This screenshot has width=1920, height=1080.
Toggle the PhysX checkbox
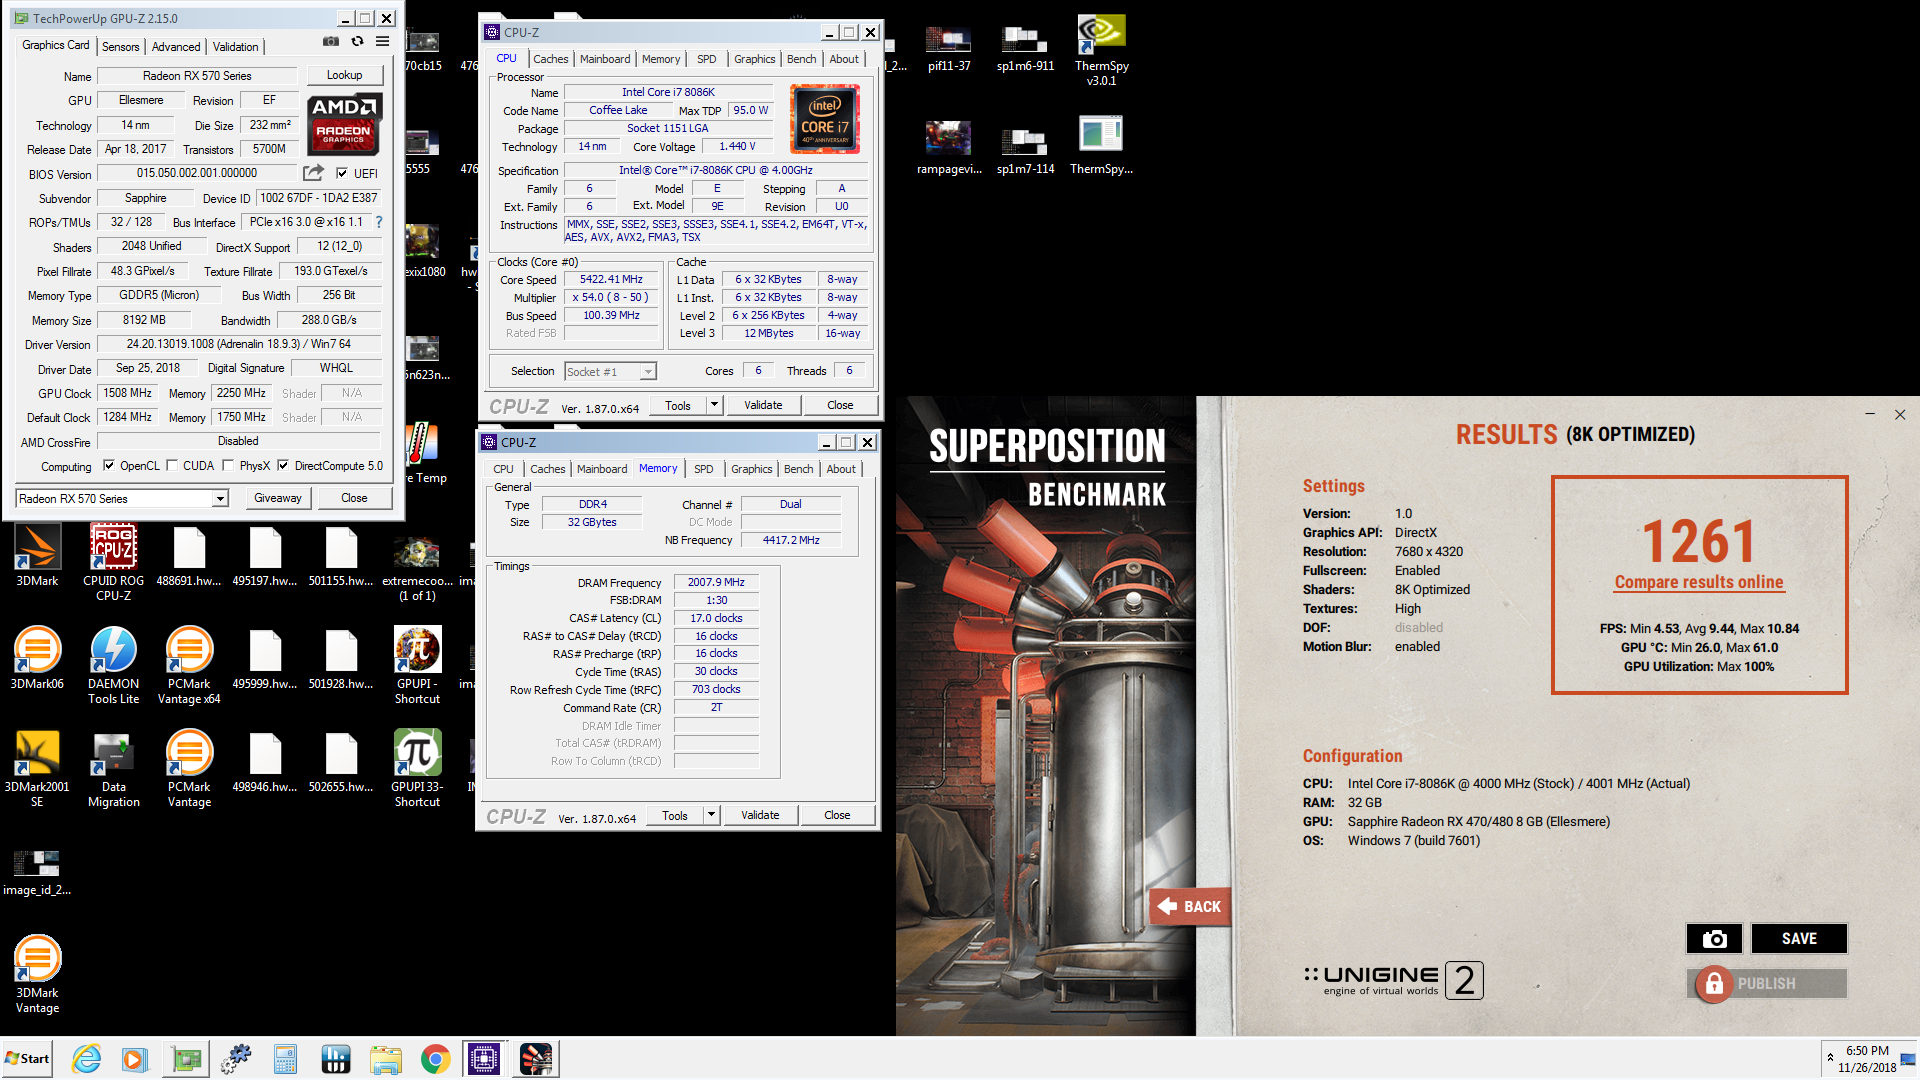(x=228, y=465)
